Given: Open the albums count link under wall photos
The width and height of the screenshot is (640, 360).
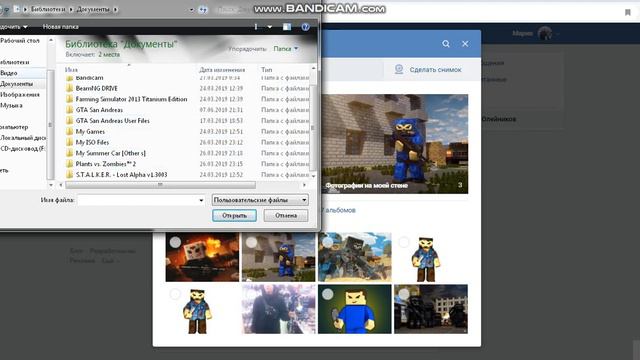Looking at the screenshot, I should [338, 210].
